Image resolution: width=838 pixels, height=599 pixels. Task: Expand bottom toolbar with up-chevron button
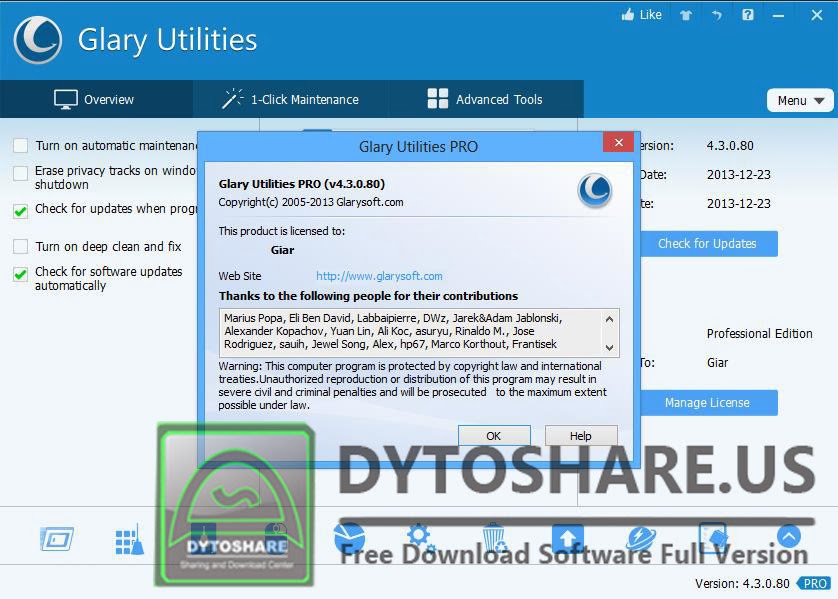pos(789,536)
